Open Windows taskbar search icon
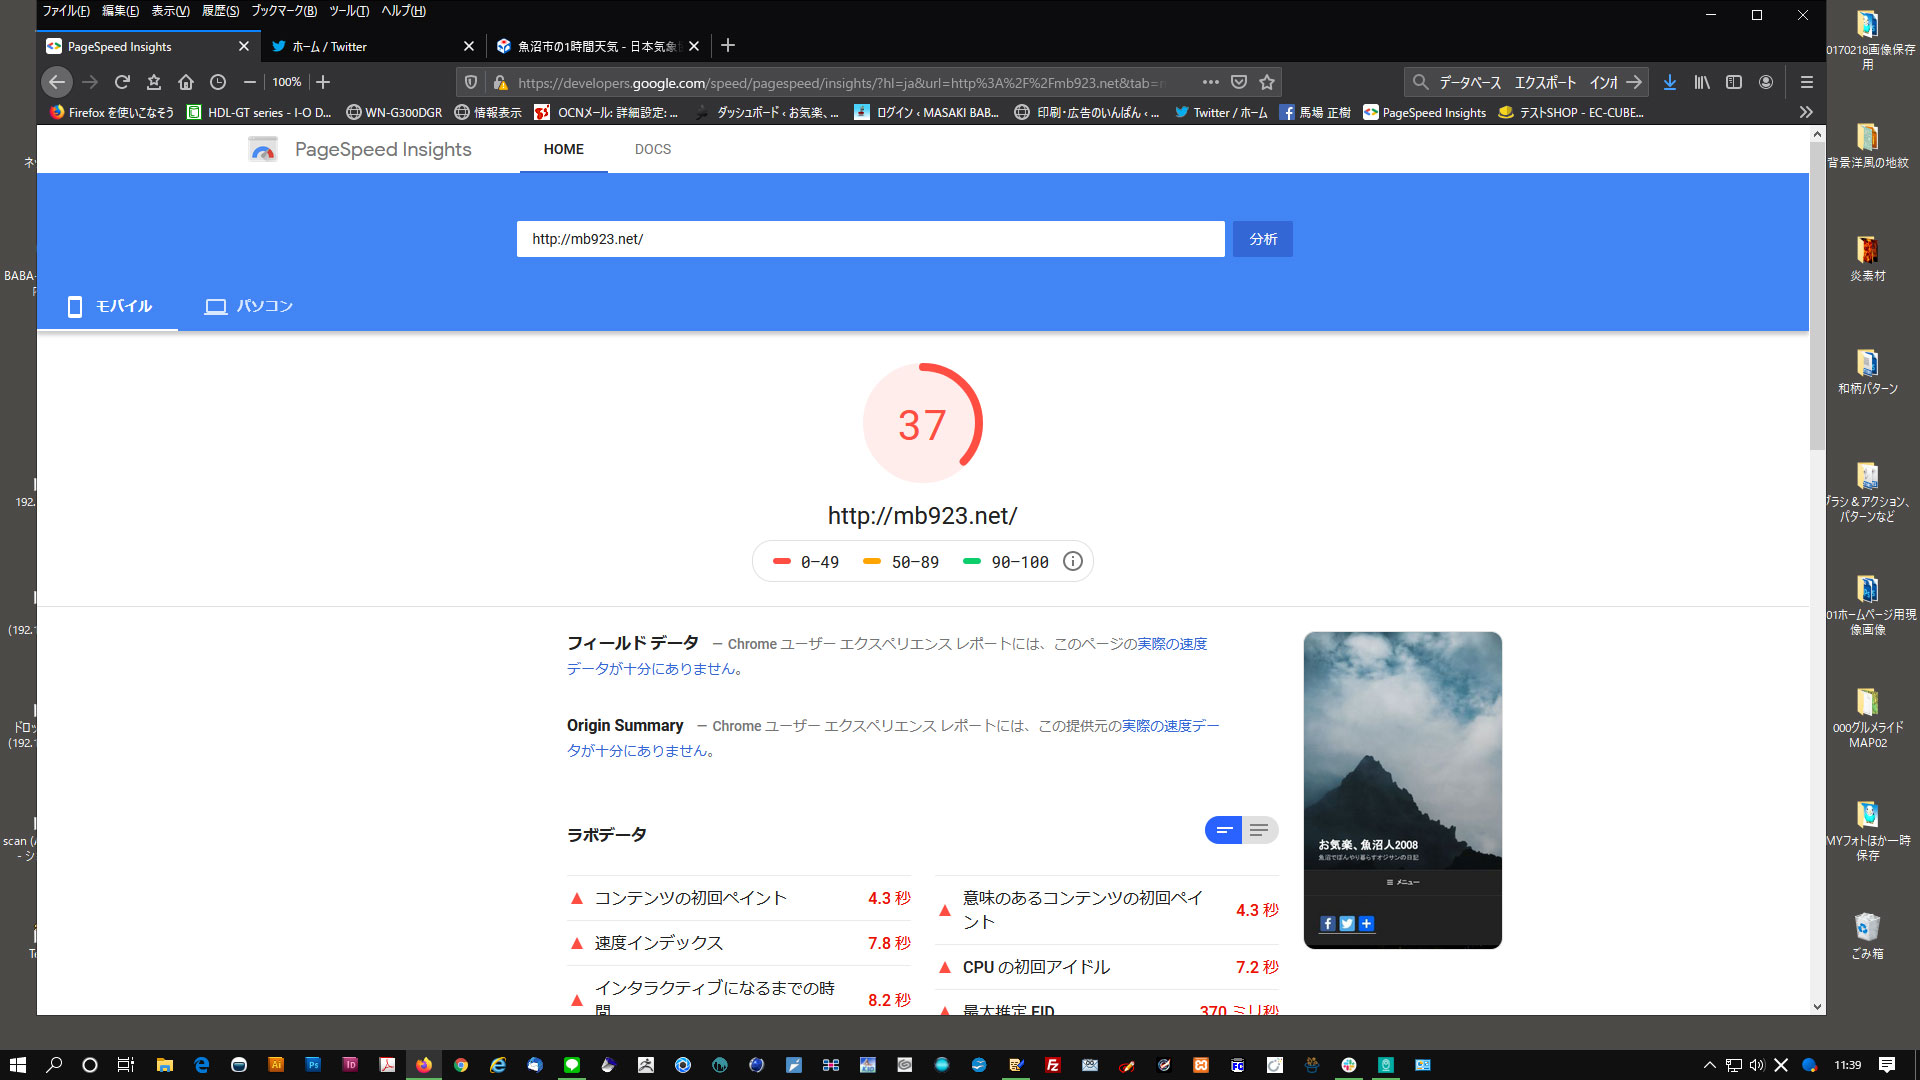Image resolution: width=1920 pixels, height=1080 pixels. point(54,1064)
